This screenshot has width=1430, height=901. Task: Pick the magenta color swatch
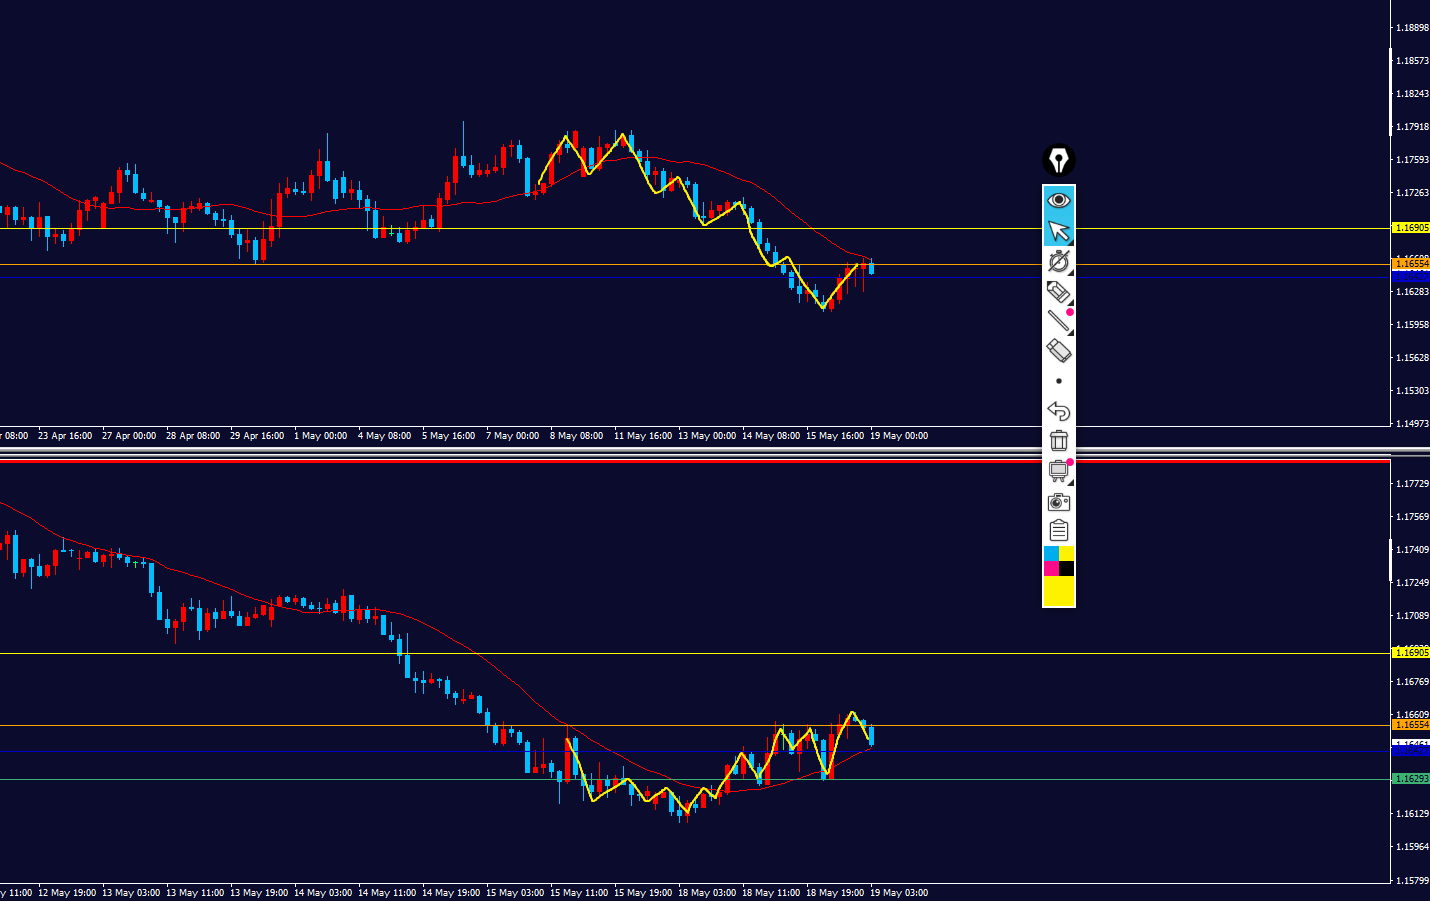tap(1051, 568)
